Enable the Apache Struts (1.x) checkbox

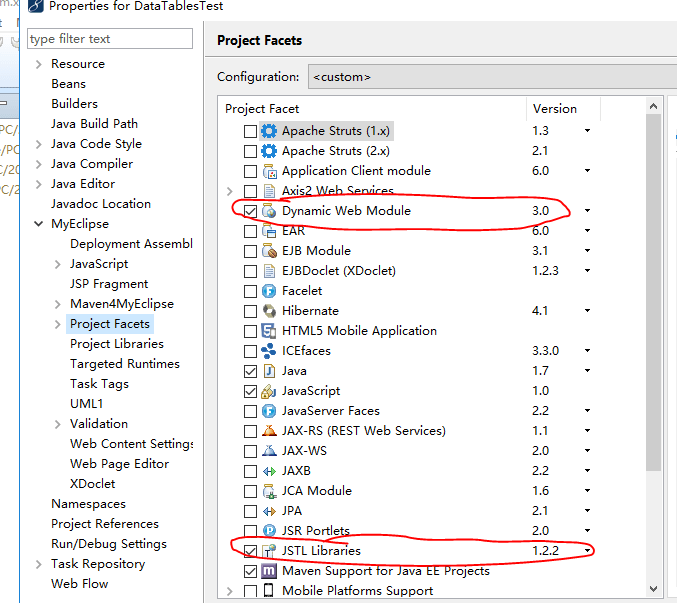pos(250,131)
